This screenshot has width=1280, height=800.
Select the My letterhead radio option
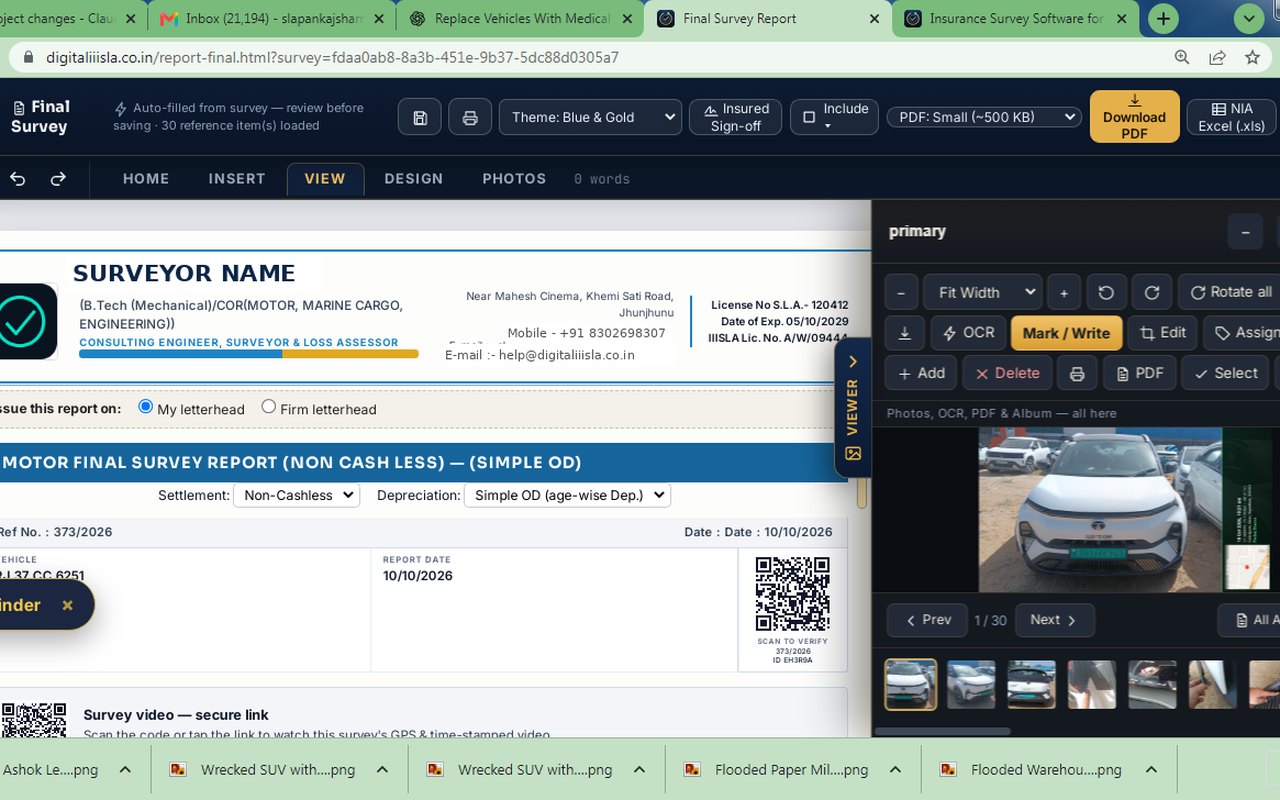click(145, 407)
